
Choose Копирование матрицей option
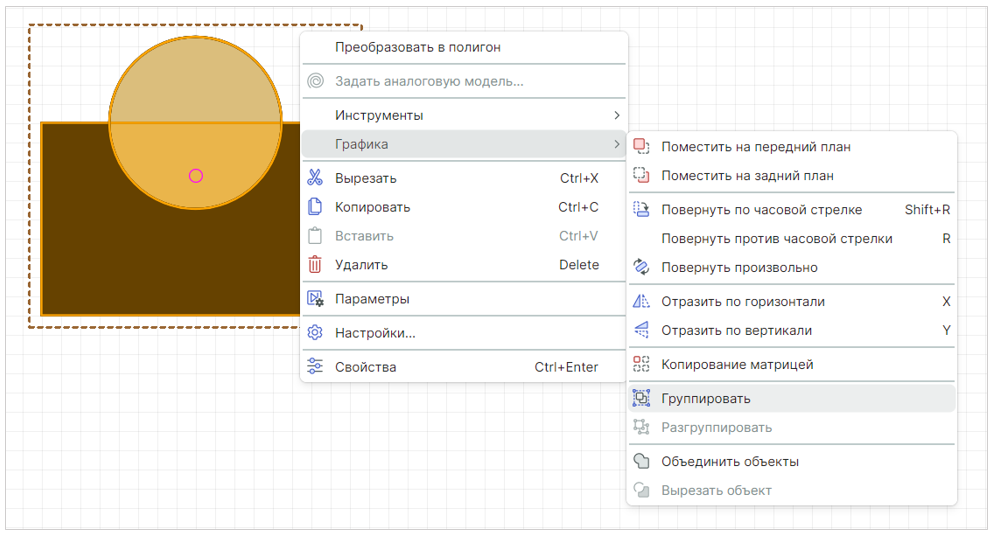click(737, 365)
